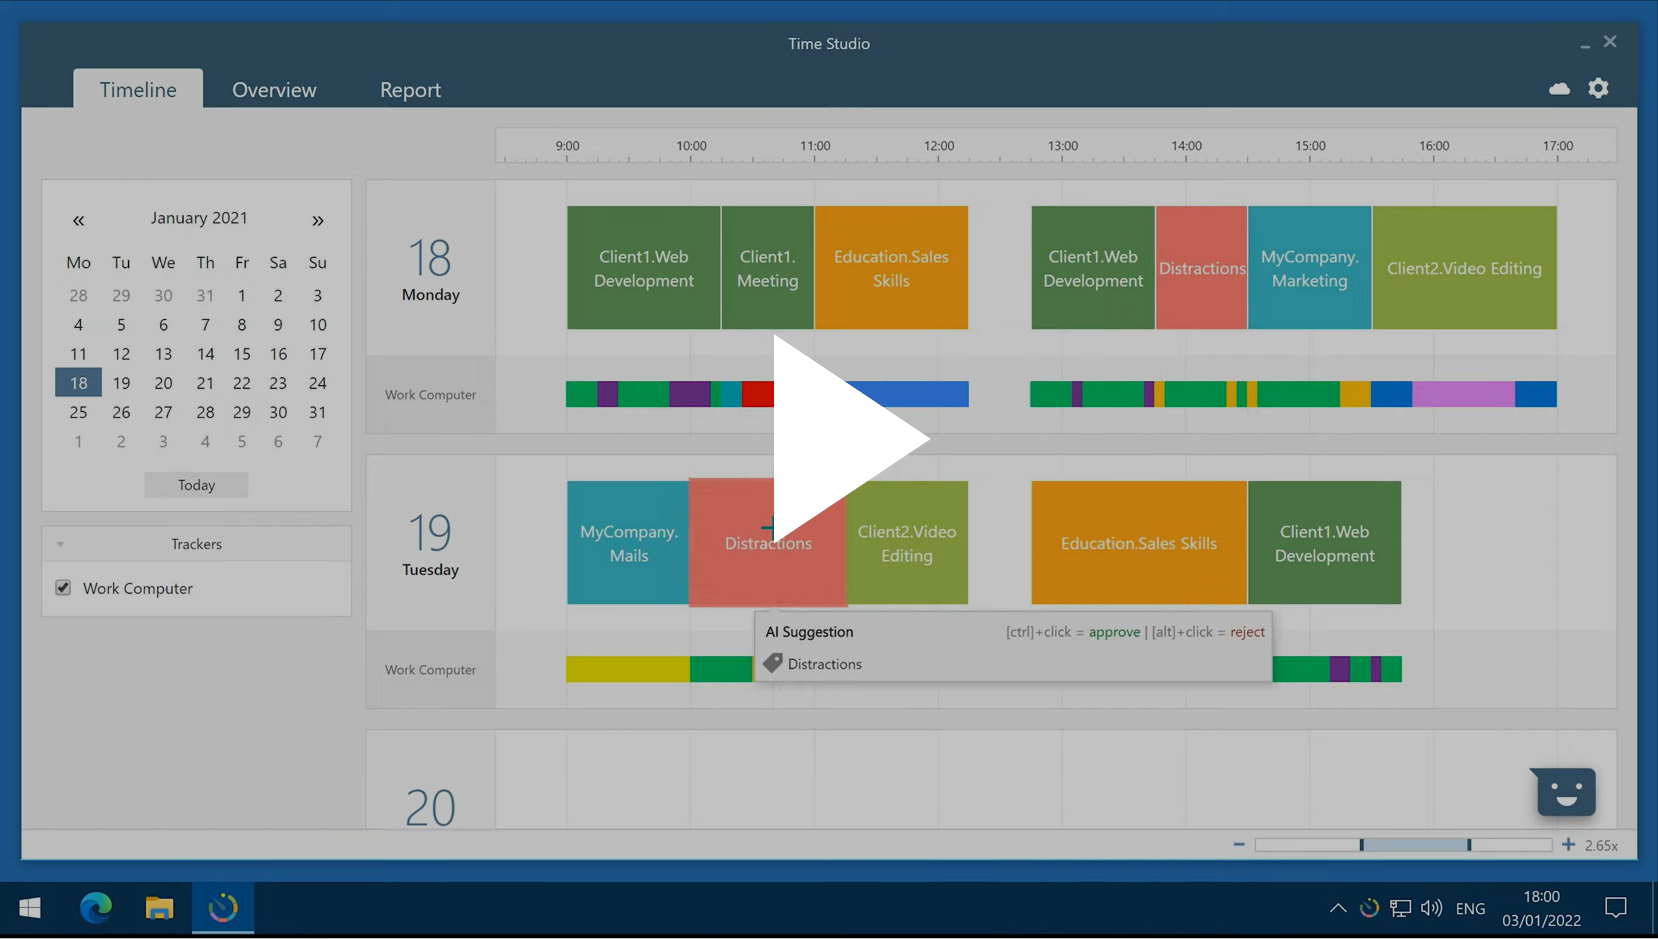This screenshot has width=1658, height=939.
Task: Collapse the Trackers panel
Action: coord(60,545)
